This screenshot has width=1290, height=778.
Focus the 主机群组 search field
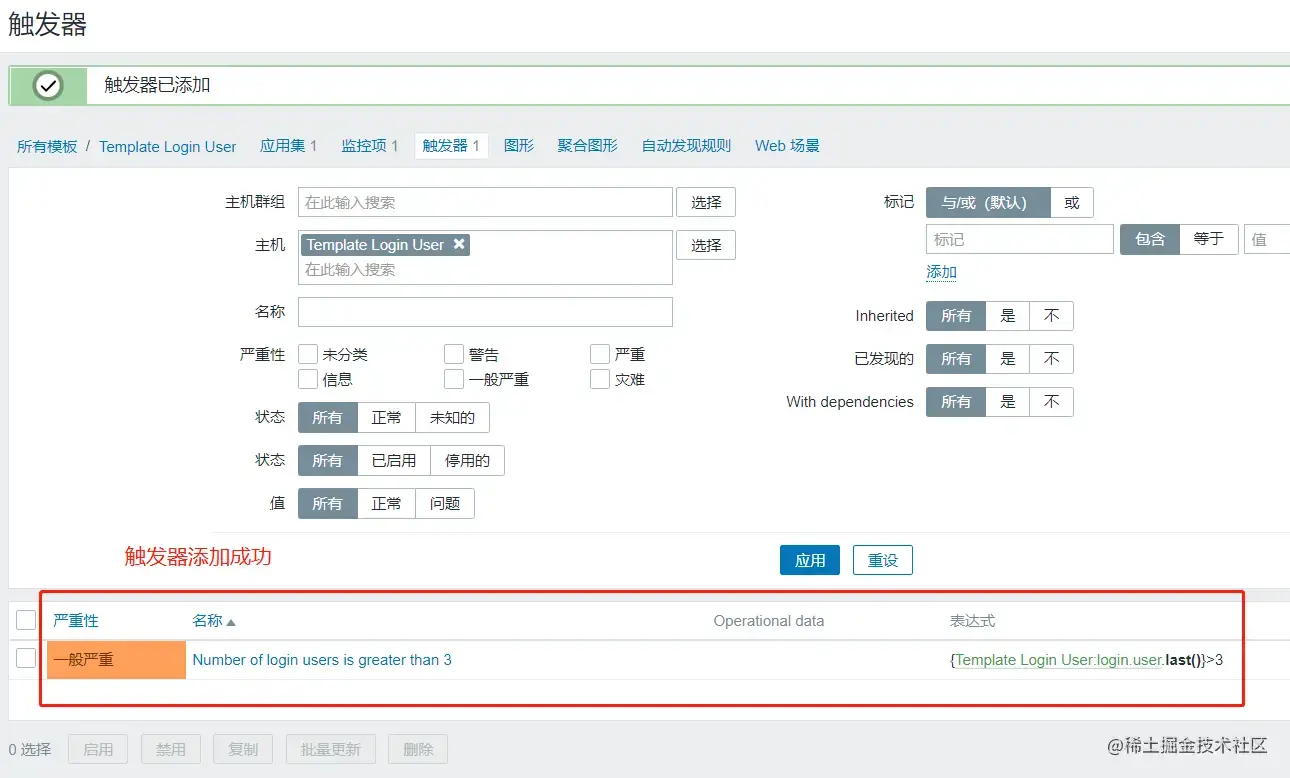click(485, 202)
